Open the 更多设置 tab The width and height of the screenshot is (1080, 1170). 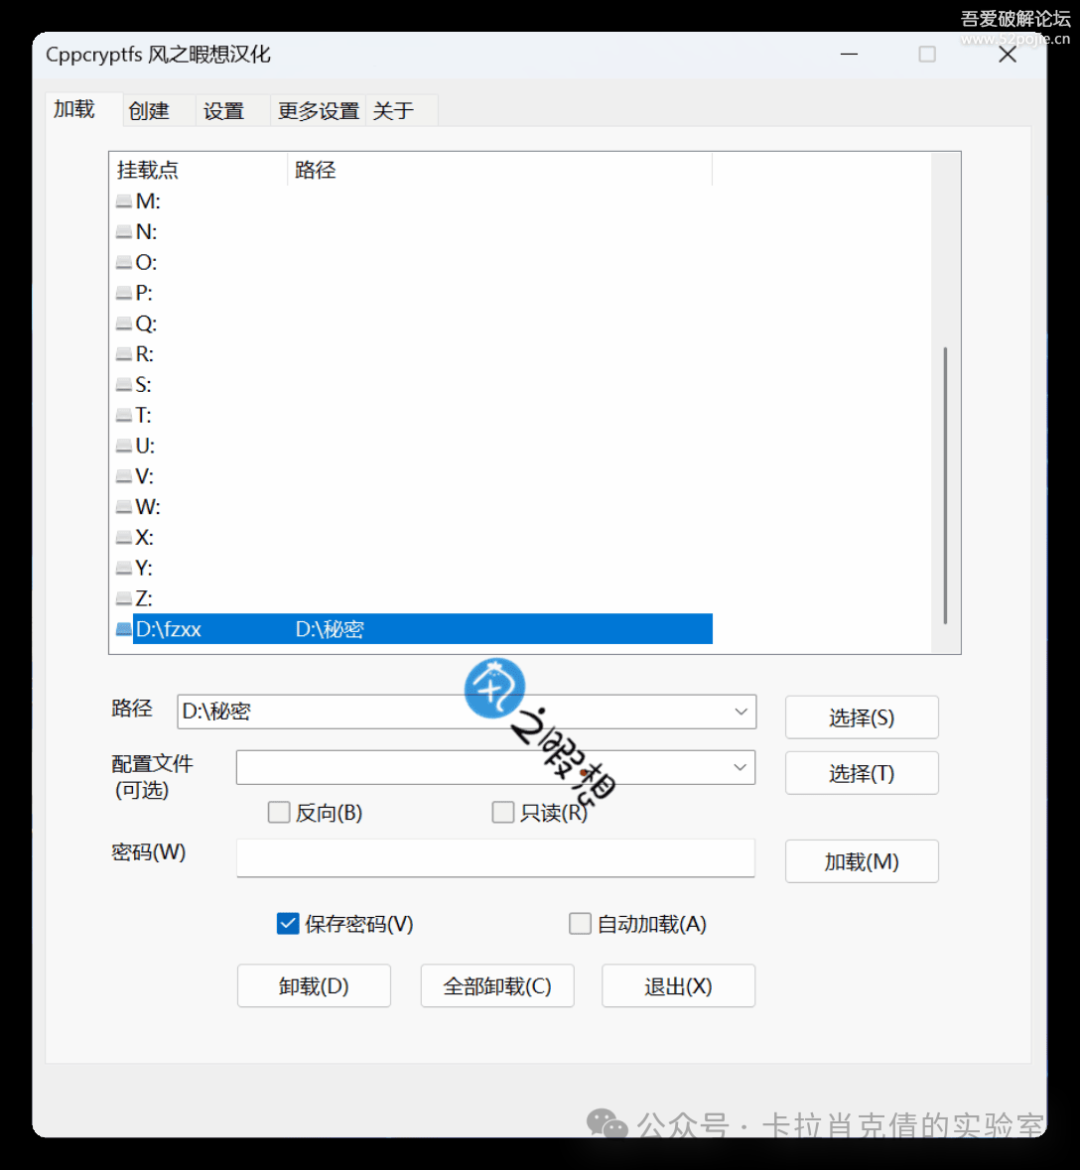coord(318,111)
